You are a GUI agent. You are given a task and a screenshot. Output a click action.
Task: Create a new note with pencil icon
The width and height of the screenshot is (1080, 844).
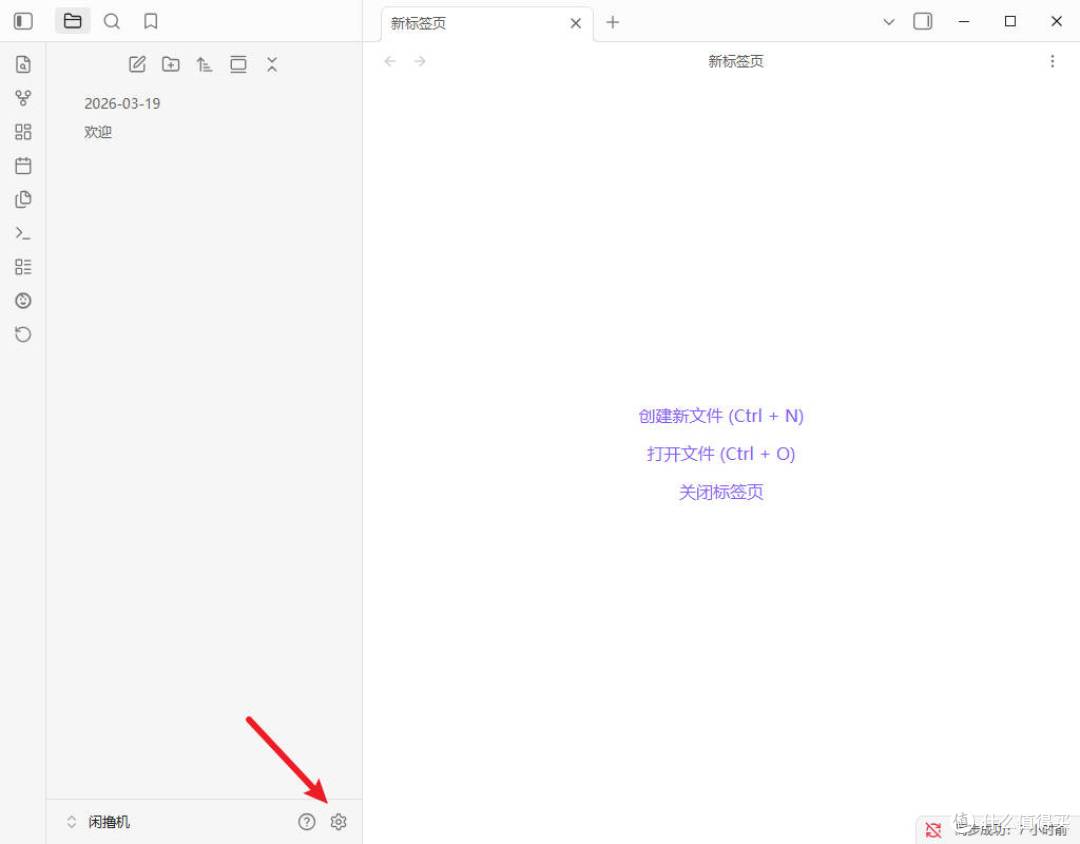[137, 64]
